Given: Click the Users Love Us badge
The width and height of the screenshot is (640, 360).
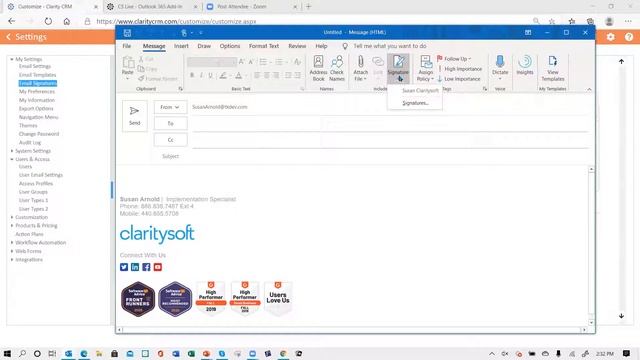Looking at the screenshot, I should pos(278,298).
